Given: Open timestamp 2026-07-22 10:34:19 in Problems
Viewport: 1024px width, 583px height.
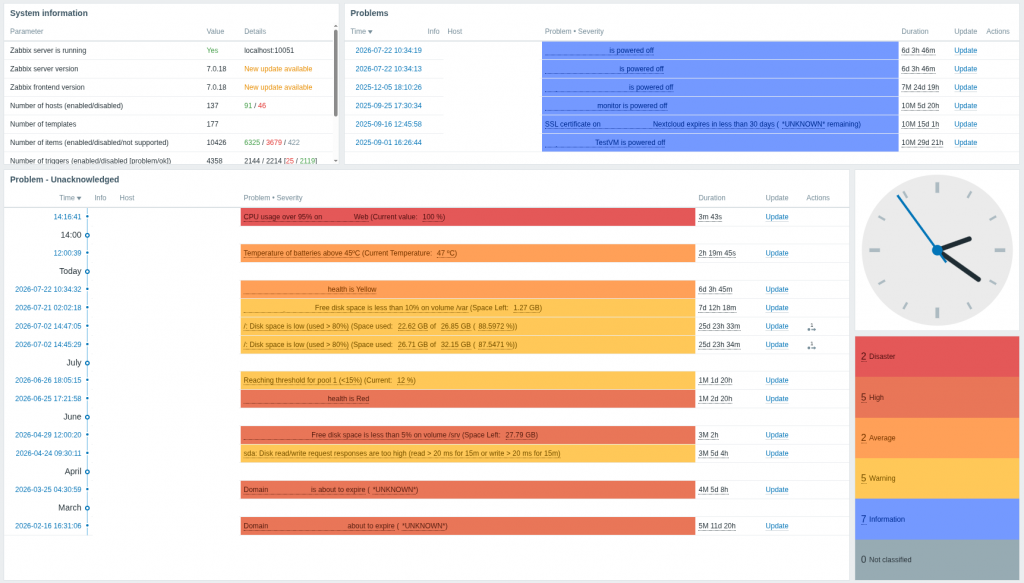Looking at the screenshot, I should coord(389,50).
